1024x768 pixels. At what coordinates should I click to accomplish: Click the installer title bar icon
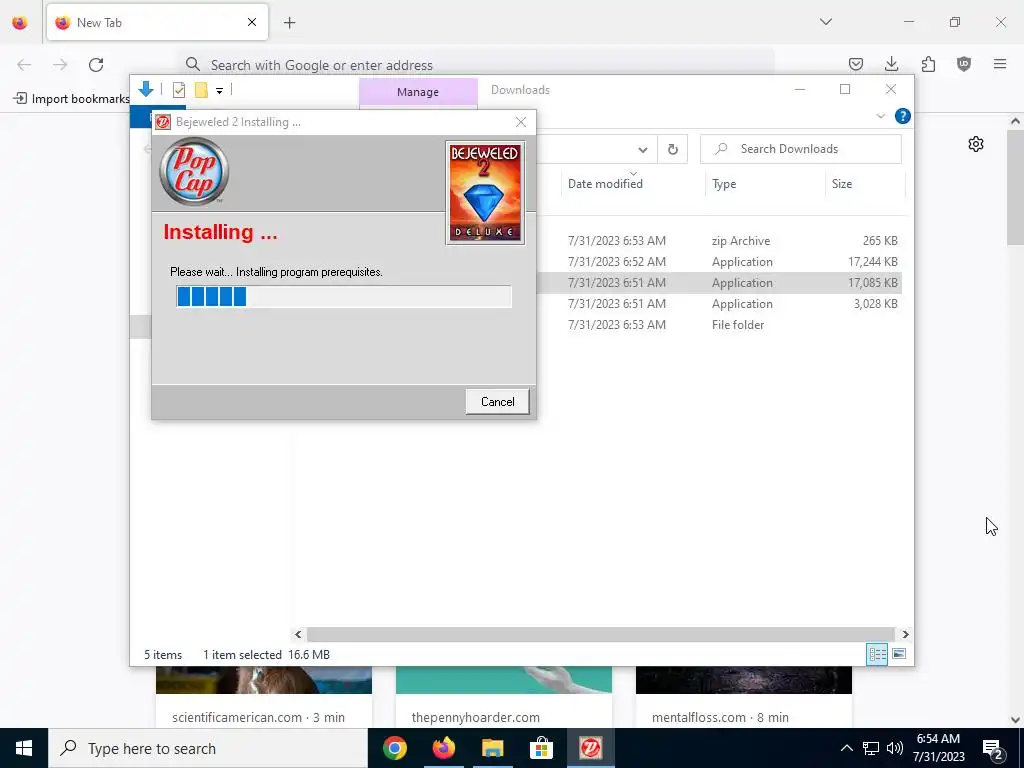pos(163,122)
